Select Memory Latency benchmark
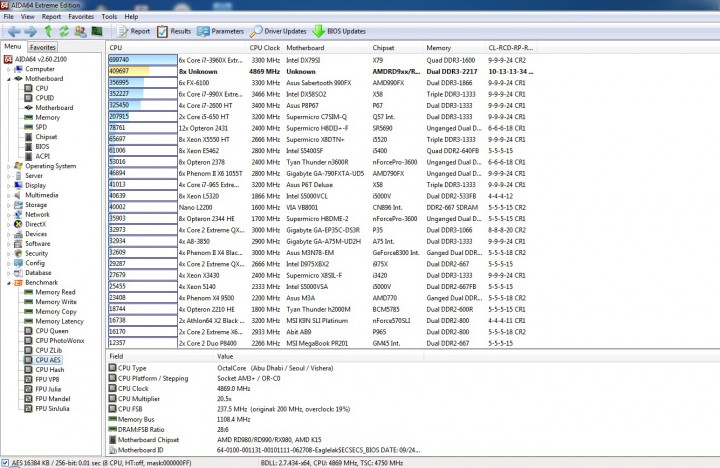 click(60, 321)
